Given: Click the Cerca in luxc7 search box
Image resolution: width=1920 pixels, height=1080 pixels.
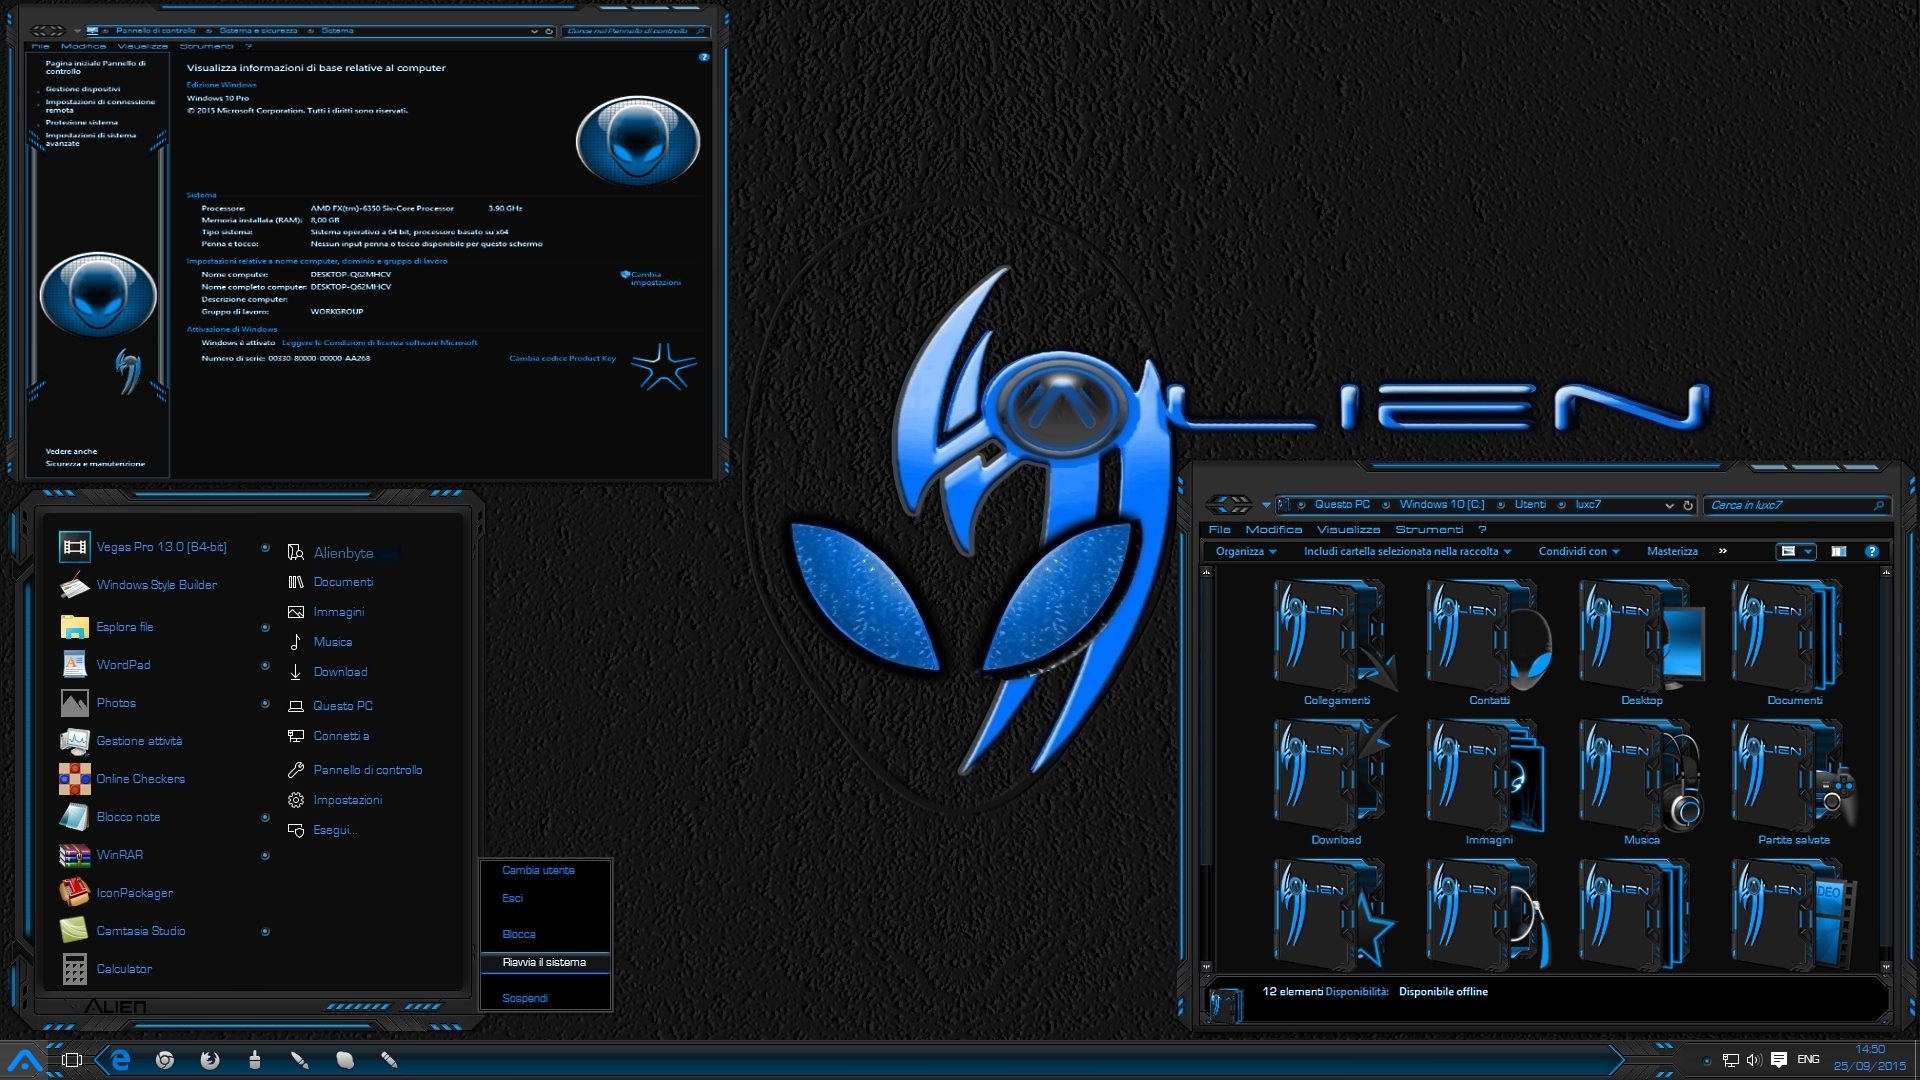Looking at the screenshot, I should click(1797, 505).
